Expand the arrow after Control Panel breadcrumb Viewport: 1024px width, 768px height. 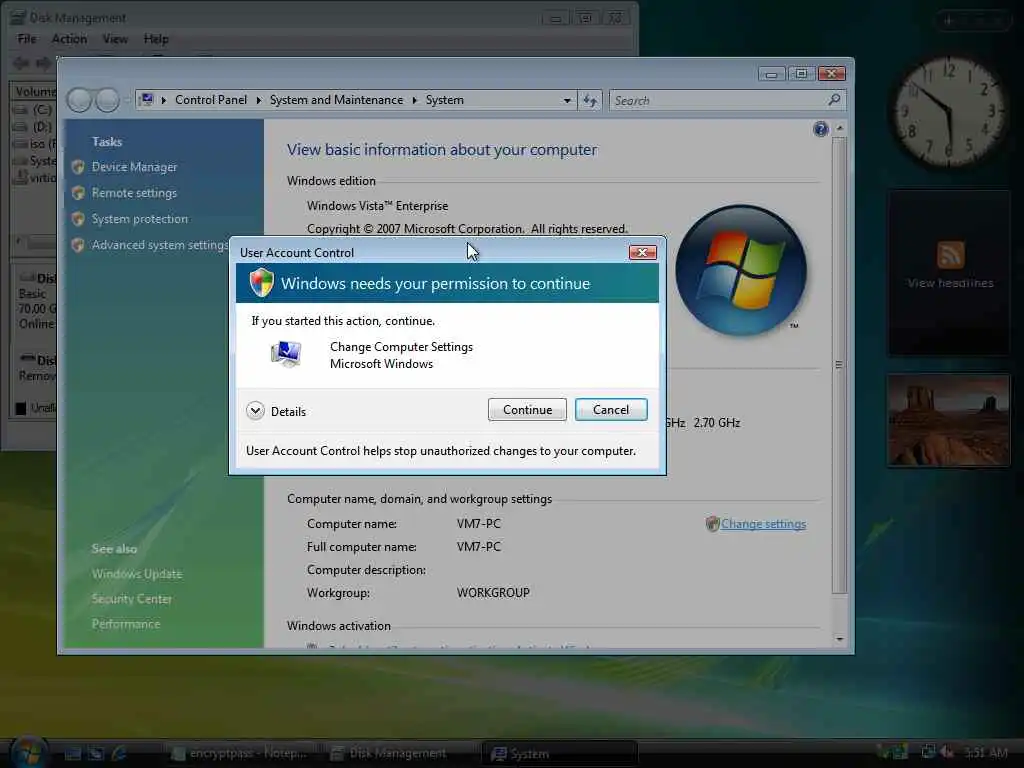(259, 100)
